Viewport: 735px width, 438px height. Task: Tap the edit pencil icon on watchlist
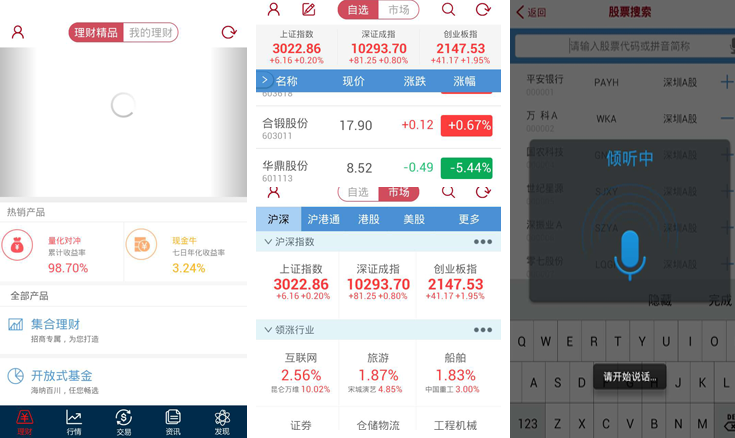(x=308, y=9)
